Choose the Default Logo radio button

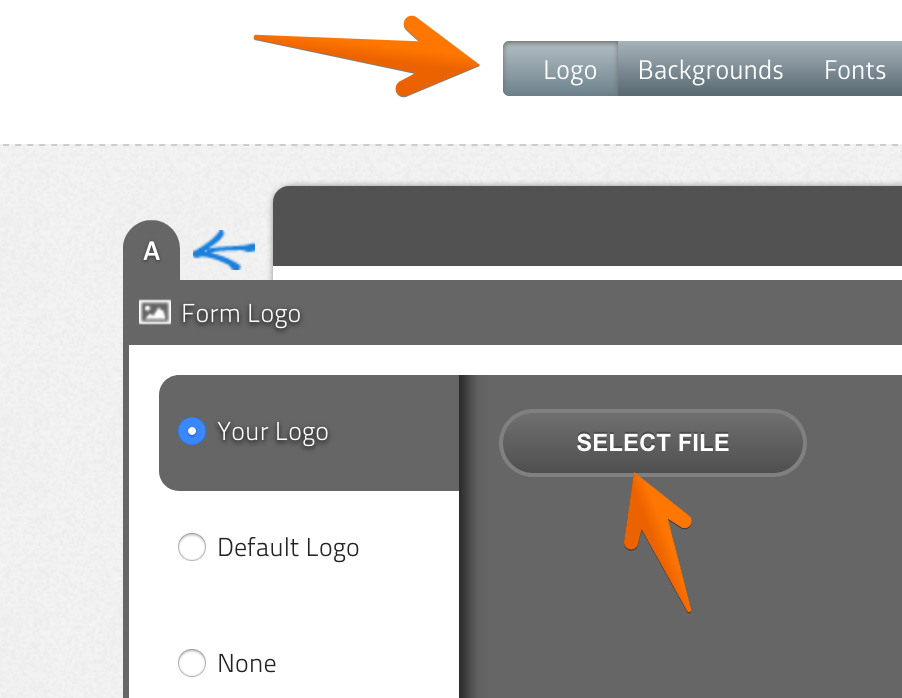(x=191, y=548)
